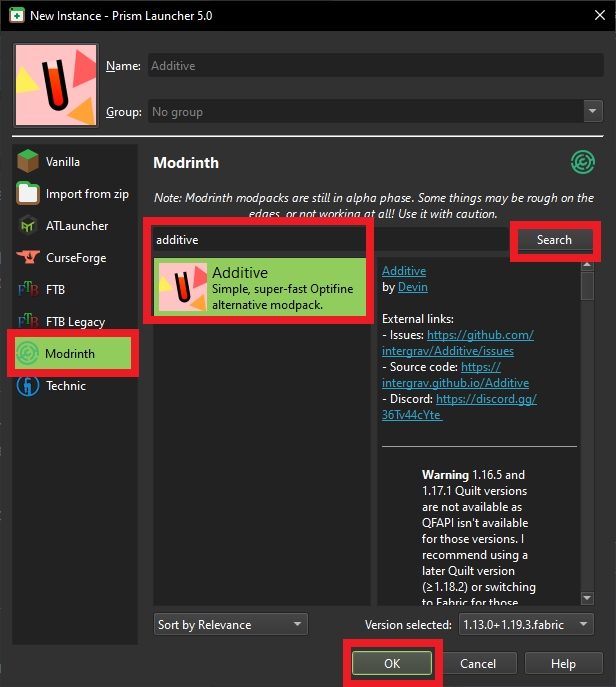
Task: Click the Cancel button
Action: [478, 663]
